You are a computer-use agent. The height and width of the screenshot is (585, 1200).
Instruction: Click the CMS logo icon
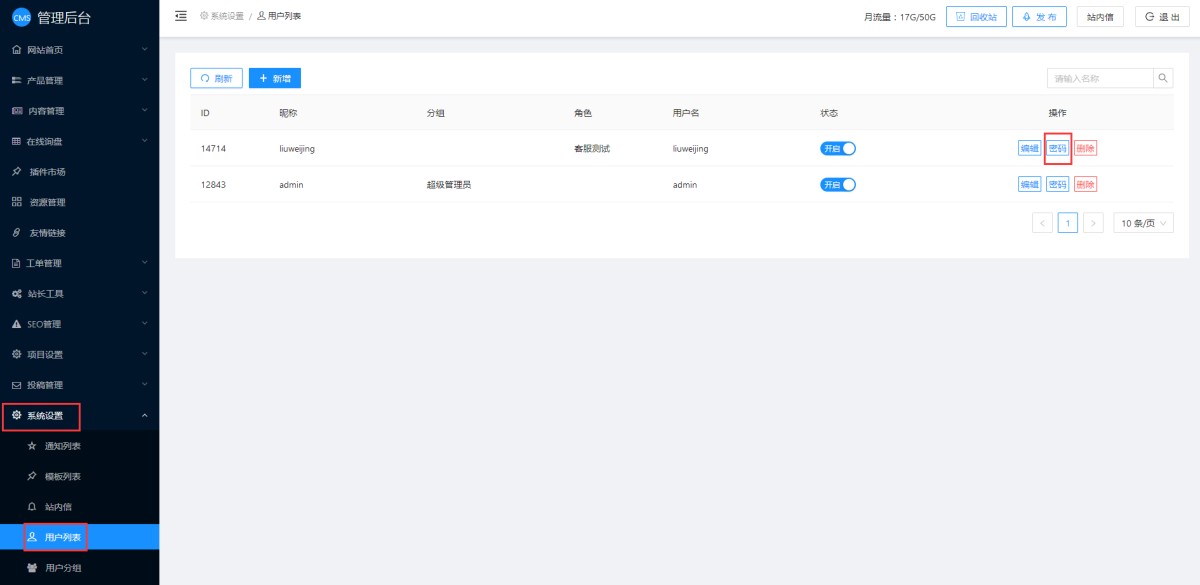pos(21,17)
